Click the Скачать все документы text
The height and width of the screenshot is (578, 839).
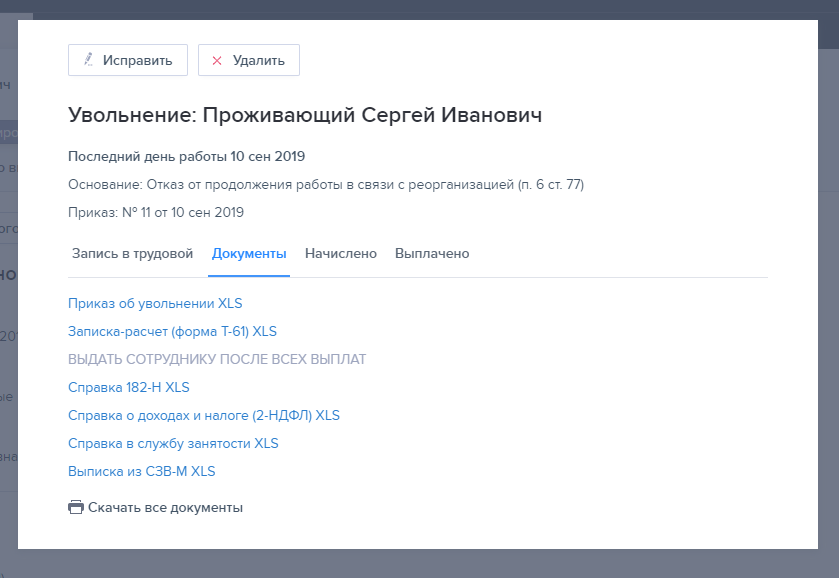coord(165,507)
